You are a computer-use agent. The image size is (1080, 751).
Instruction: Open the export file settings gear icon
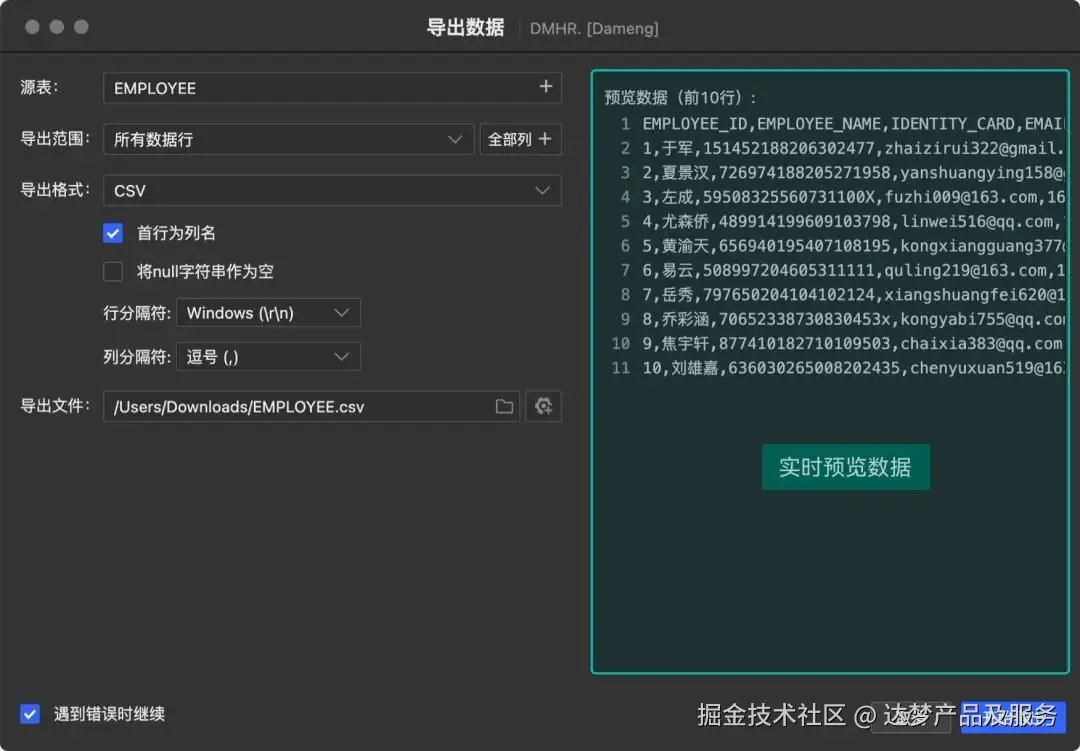point(543,407)
